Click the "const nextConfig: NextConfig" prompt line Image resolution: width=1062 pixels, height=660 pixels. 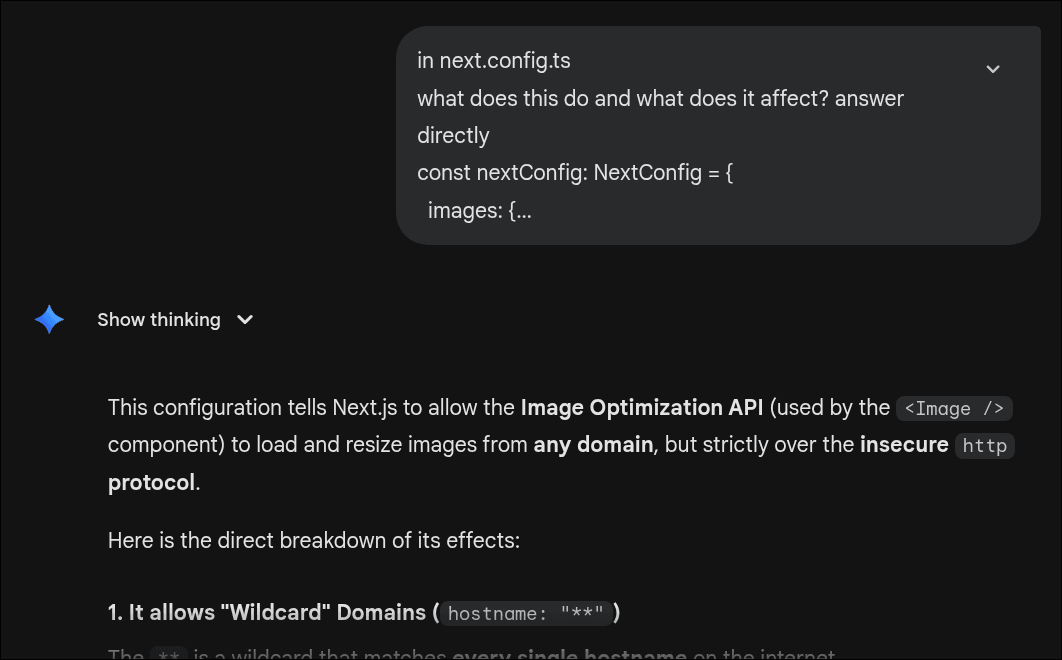(x=575, y=173)
